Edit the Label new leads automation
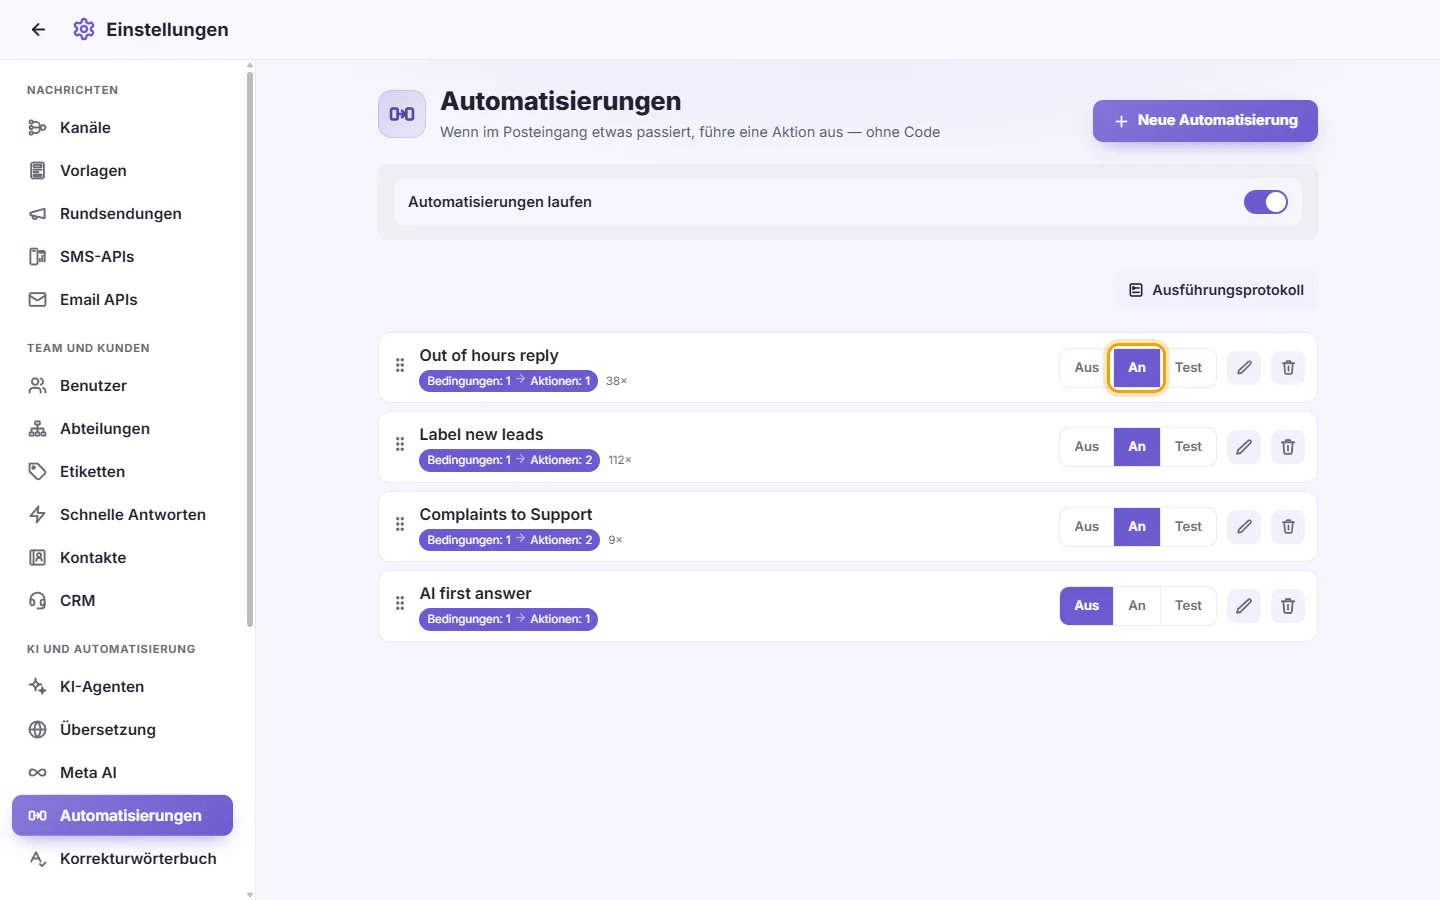Viewport: 1440px width, 900px height. pyautogui.click(x=1244, y=447)
